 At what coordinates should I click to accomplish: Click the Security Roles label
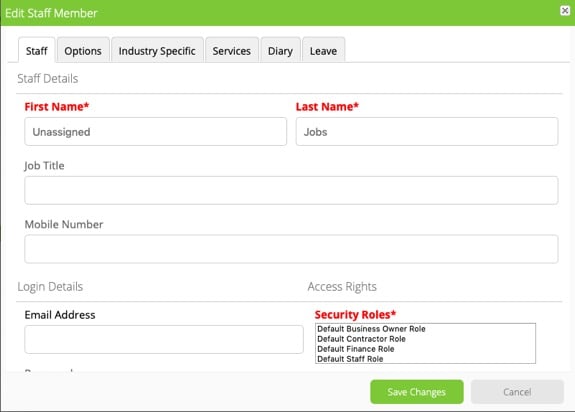pos(355,314)
